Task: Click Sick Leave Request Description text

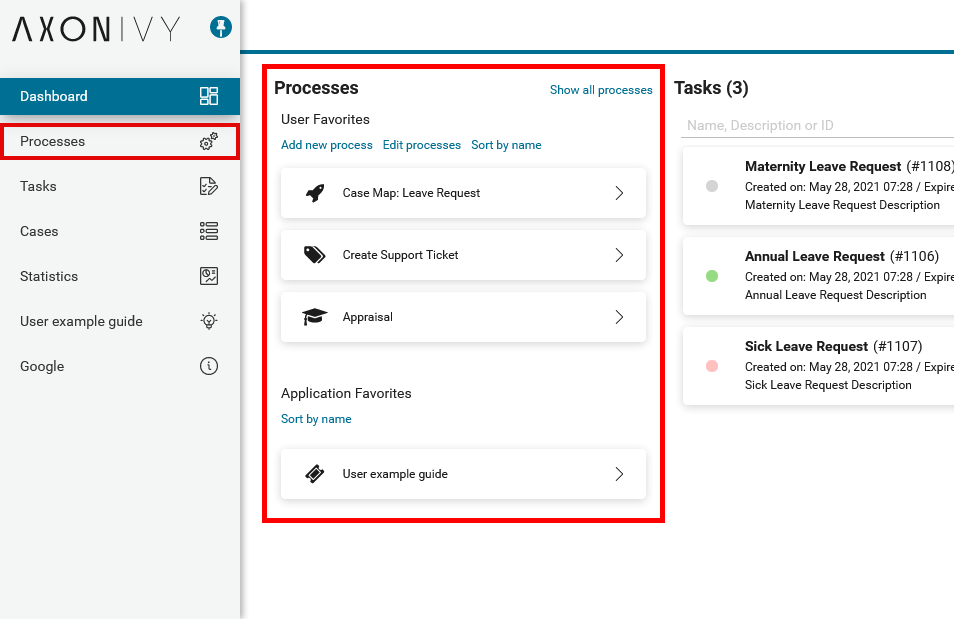Action: tap(828, 385)
